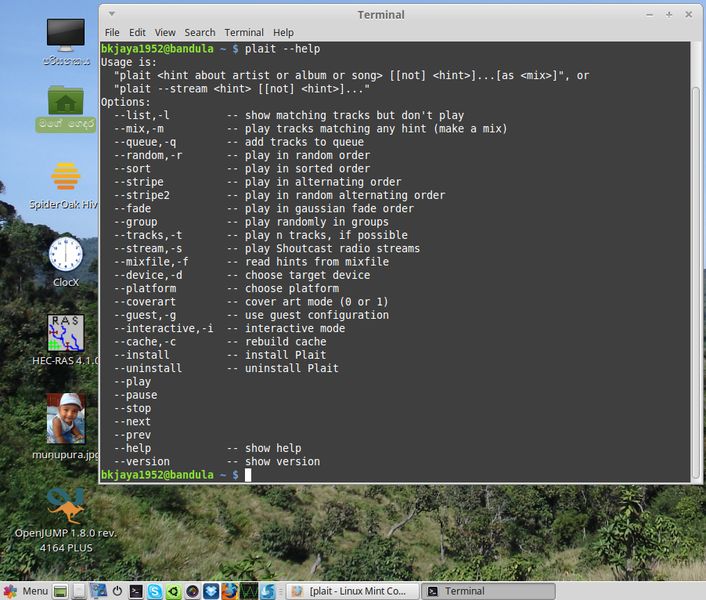Launch terminal from panel launcher
The width and height of the screenshot is (706, 600).
pyautogui.click(x=136, y=591)
